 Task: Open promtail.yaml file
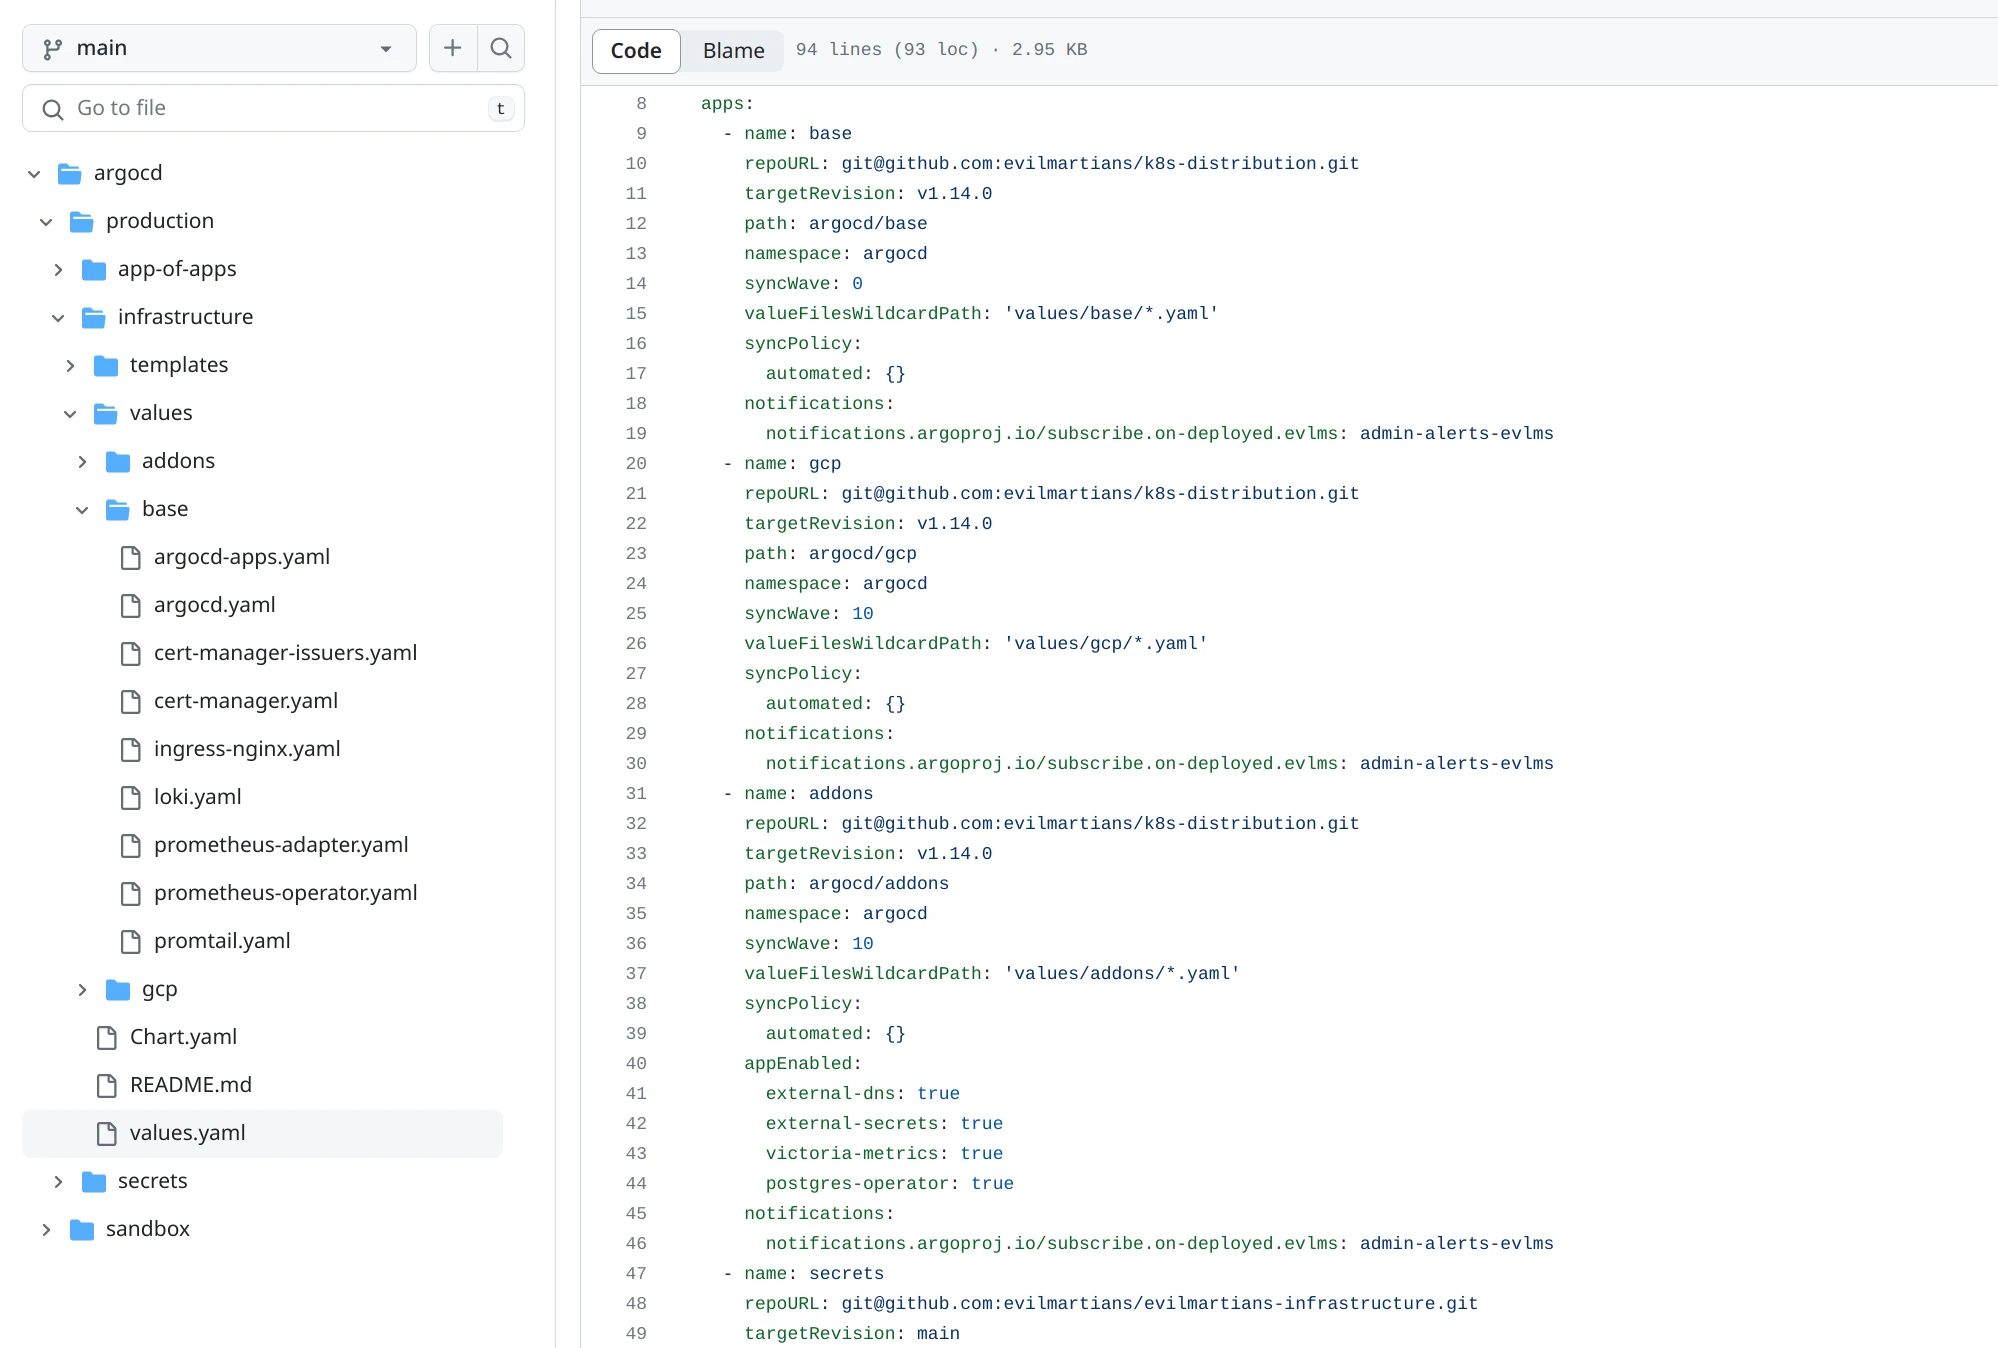[222, 941]
